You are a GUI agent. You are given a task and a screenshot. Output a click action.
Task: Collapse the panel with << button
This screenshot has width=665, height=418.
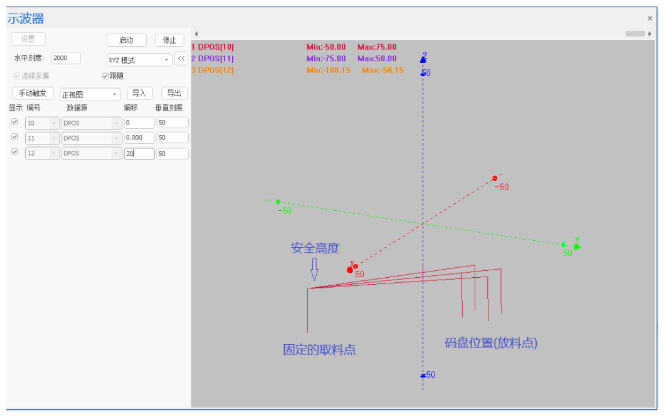pos(181,59)
